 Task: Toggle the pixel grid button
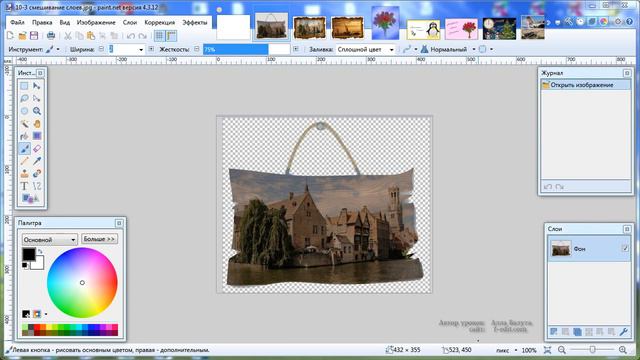159,36
